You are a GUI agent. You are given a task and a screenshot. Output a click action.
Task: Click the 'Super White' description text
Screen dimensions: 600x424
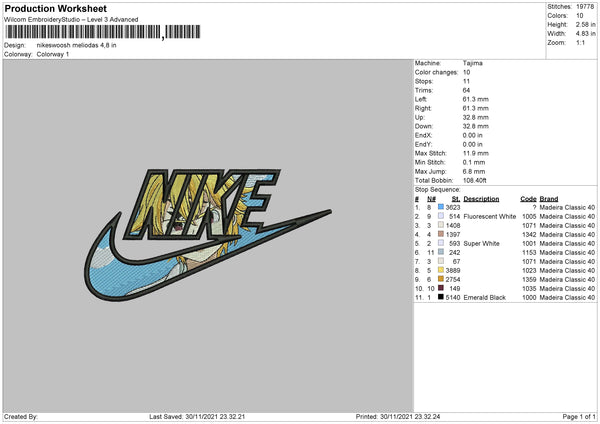pyautogui.click(x=481, y=243)
